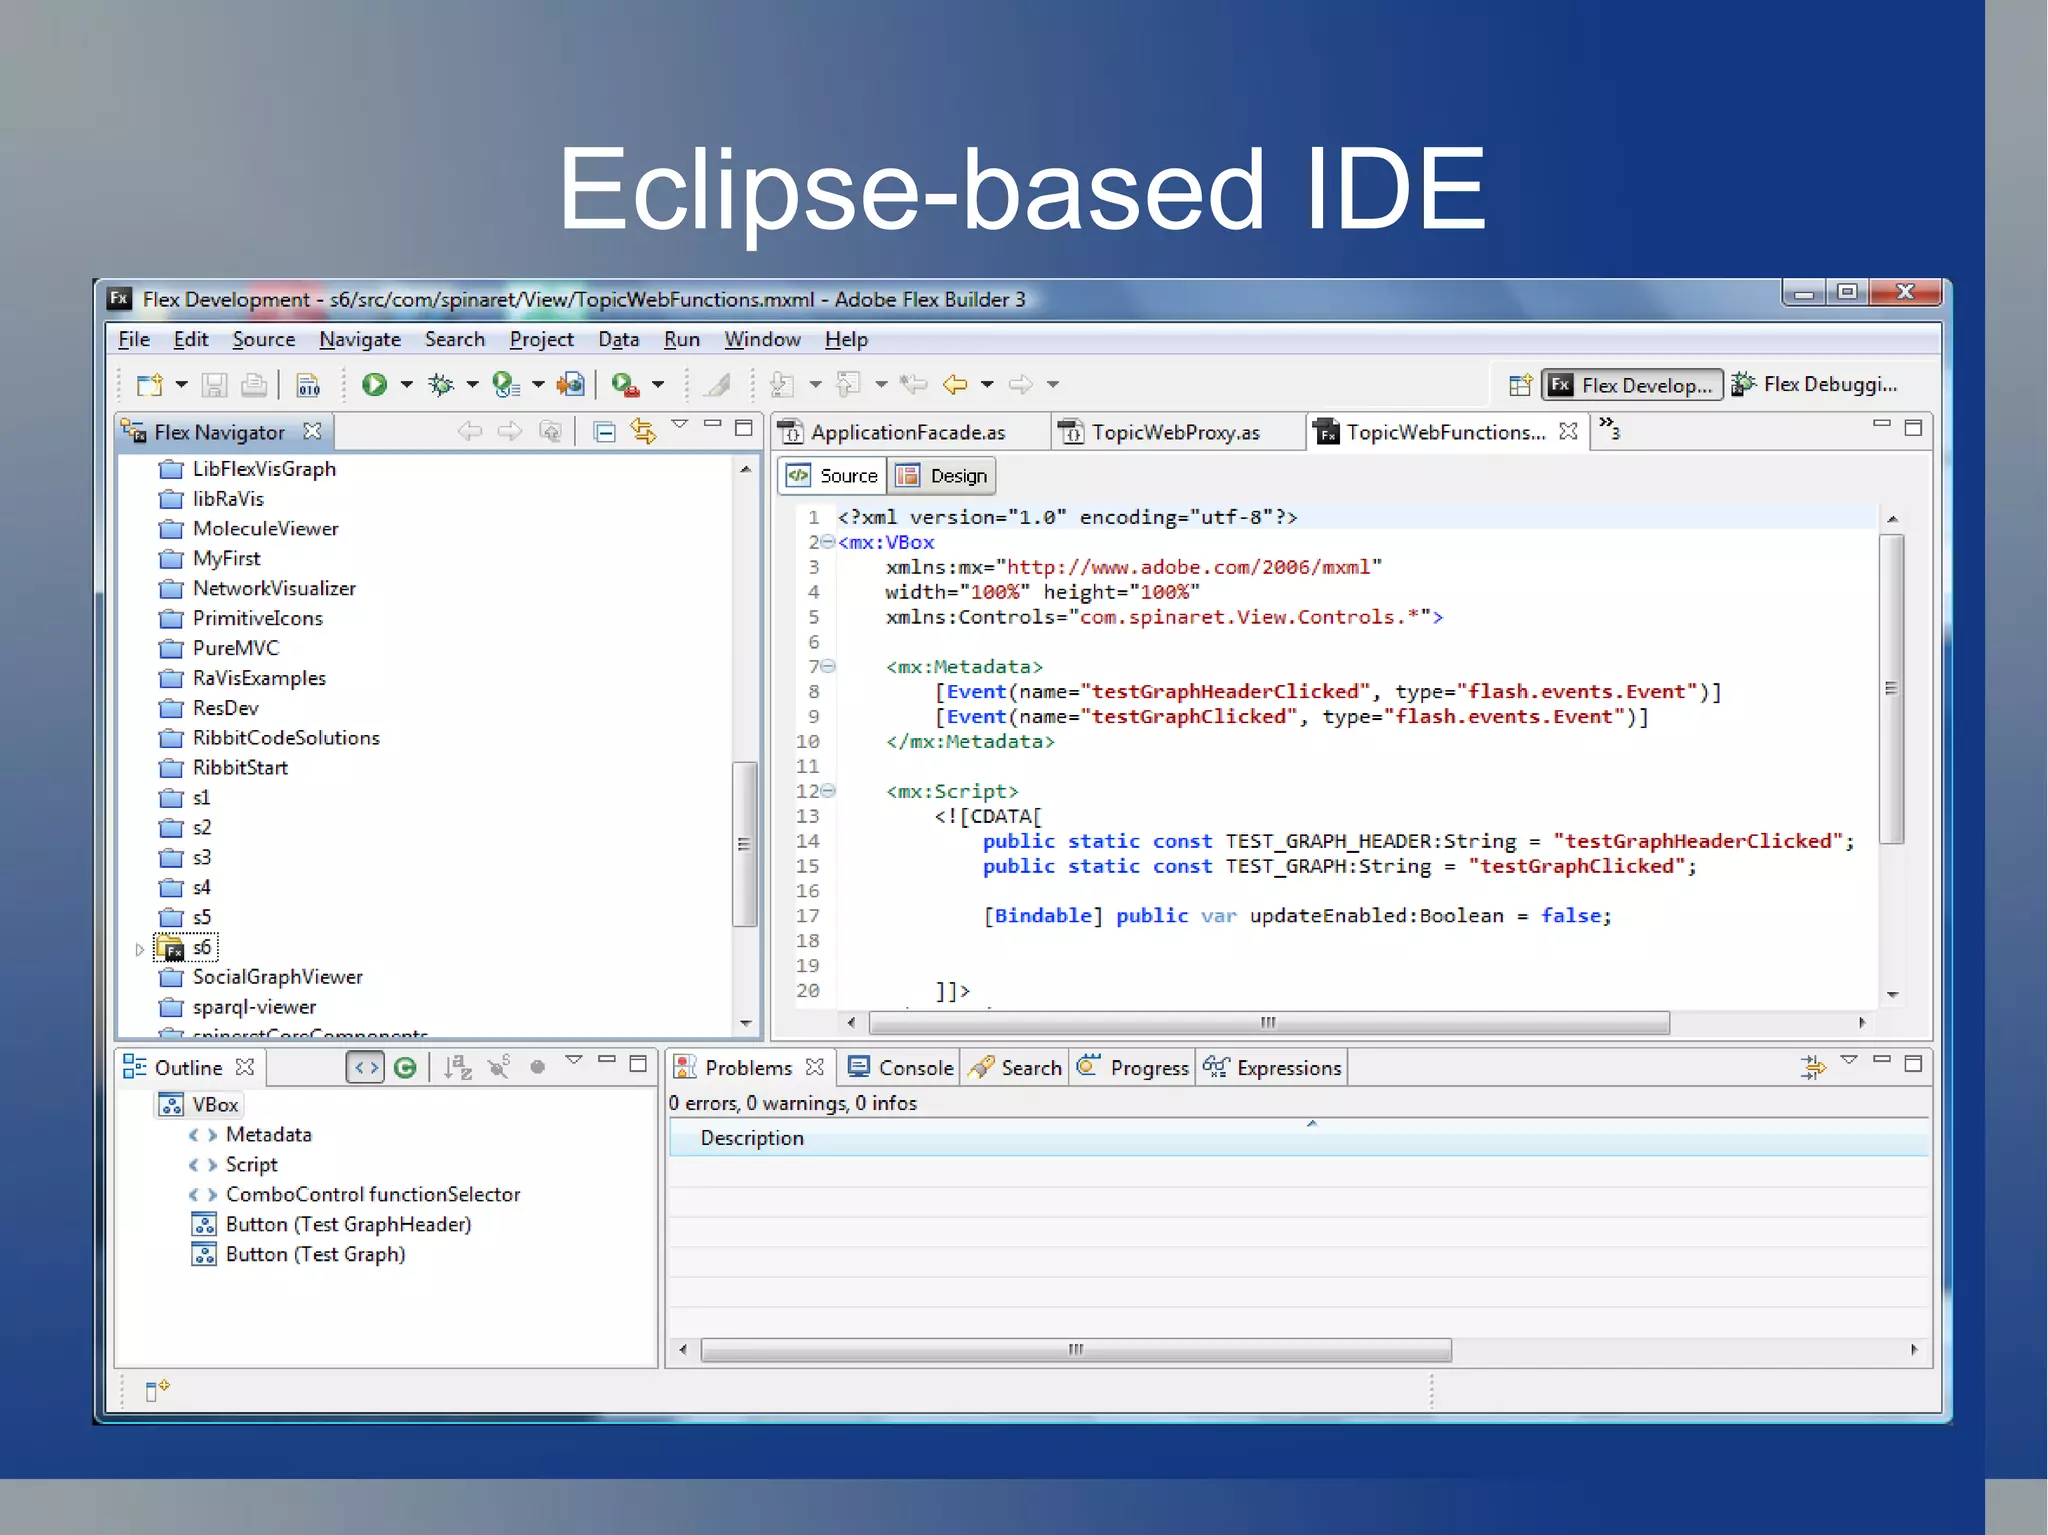The image size is (2048, 1535).
Task: Click the Last Edit Location icon
Action: pyautogui.click(x=913, y=384)
